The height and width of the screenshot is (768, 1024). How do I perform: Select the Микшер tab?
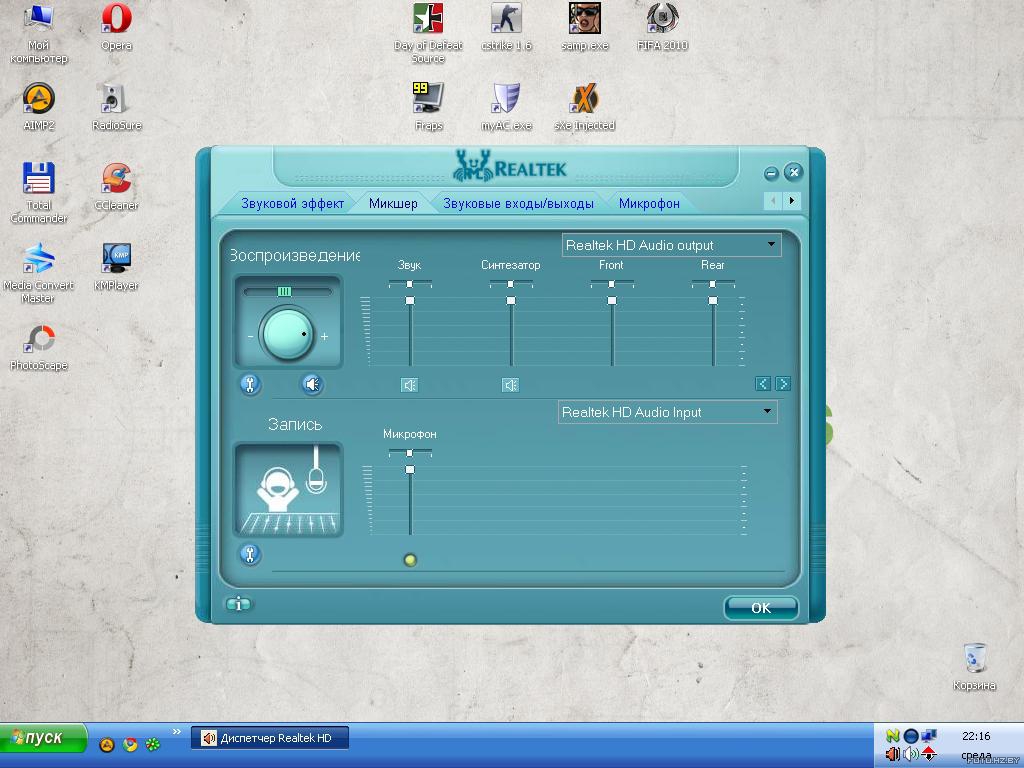pyautogui.click(x=393, y=203)
